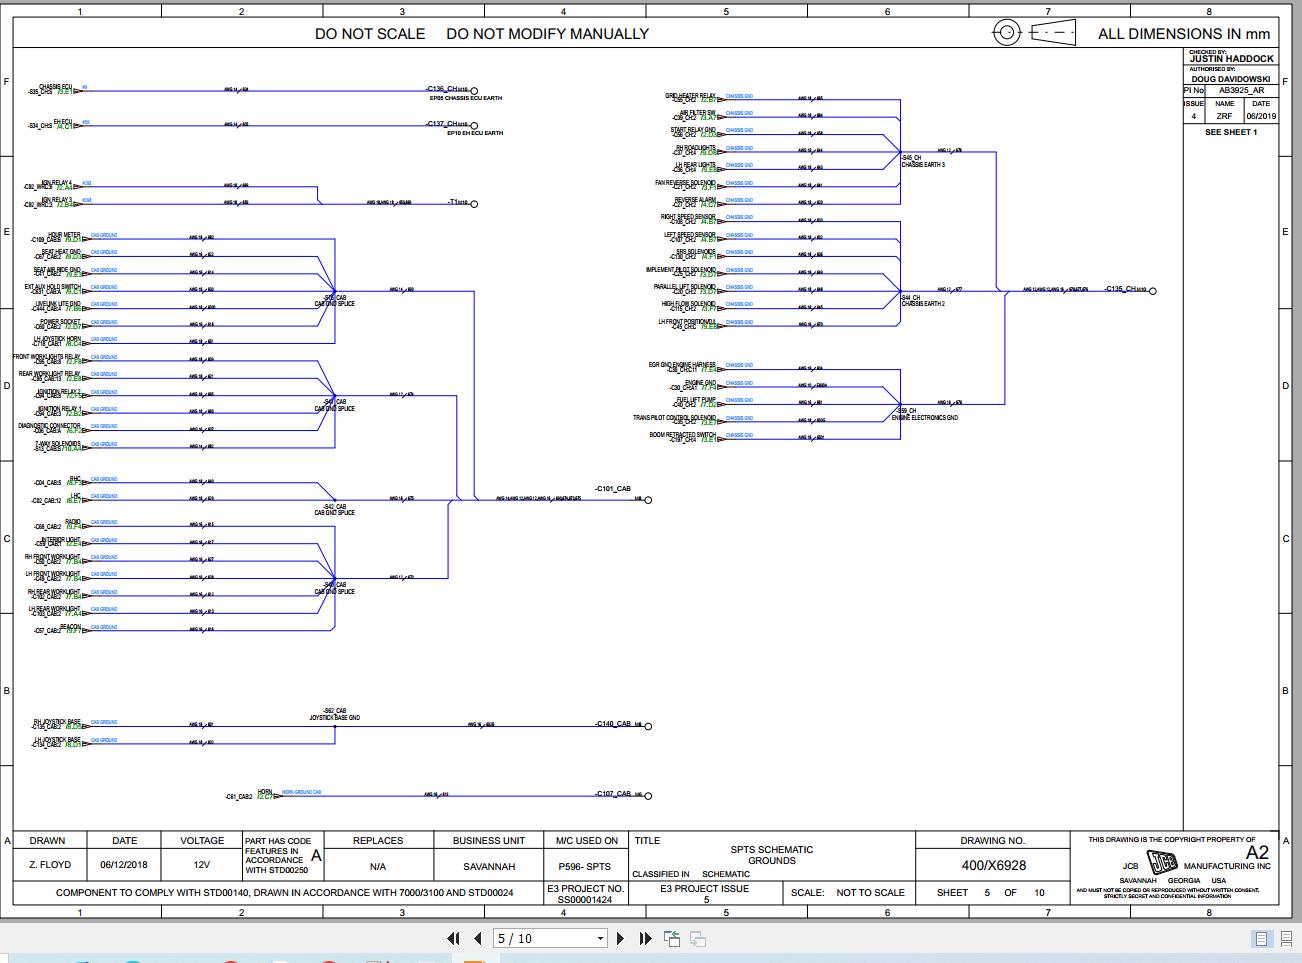
Task: Go to the first page
Action: tap(453, 938)
